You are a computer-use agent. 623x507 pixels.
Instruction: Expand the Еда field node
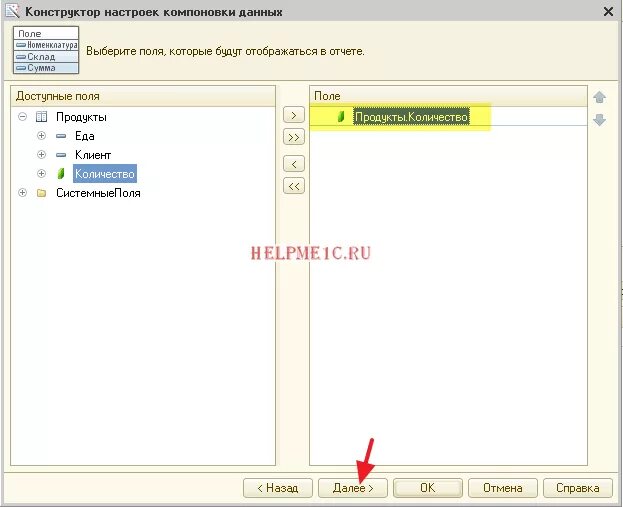tap(41, 135)
